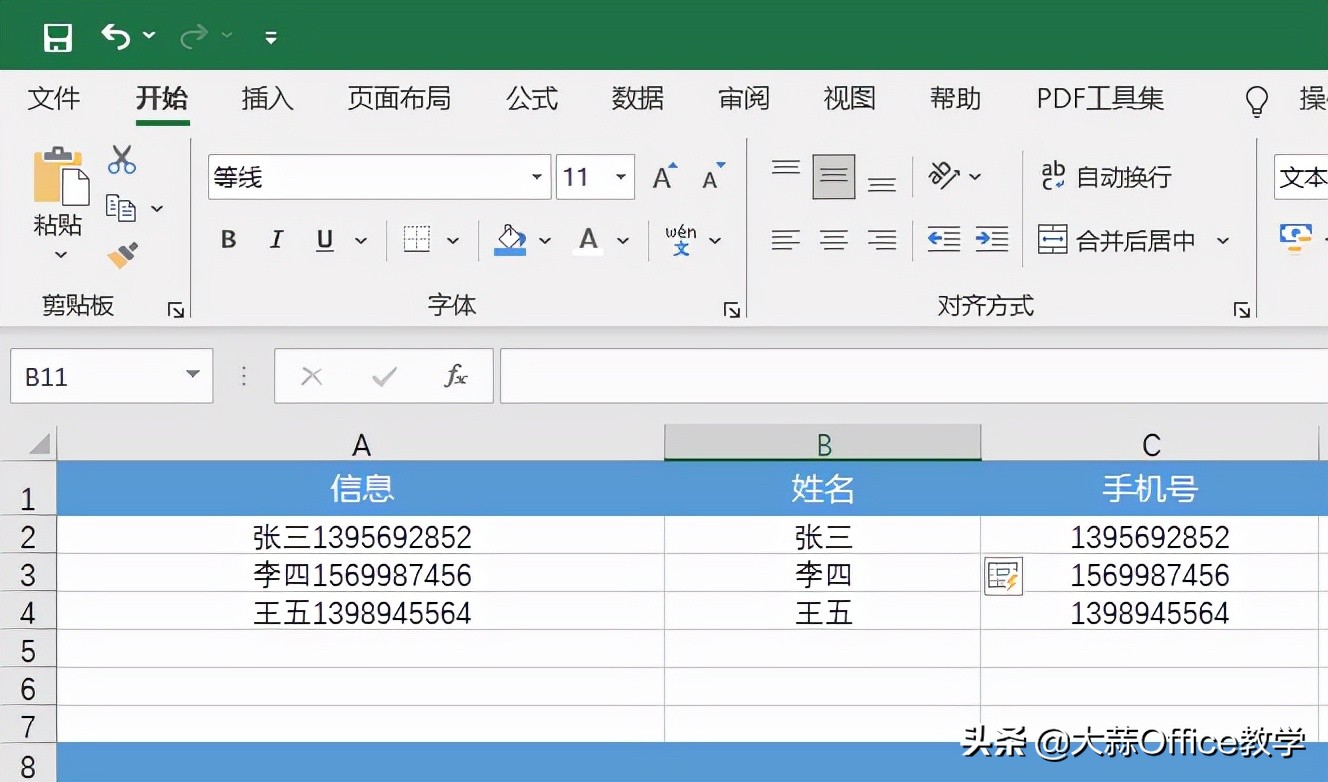This screenshot has height=782, width=1328.
Task: Apply italic formatting
Action: [276, 240]
